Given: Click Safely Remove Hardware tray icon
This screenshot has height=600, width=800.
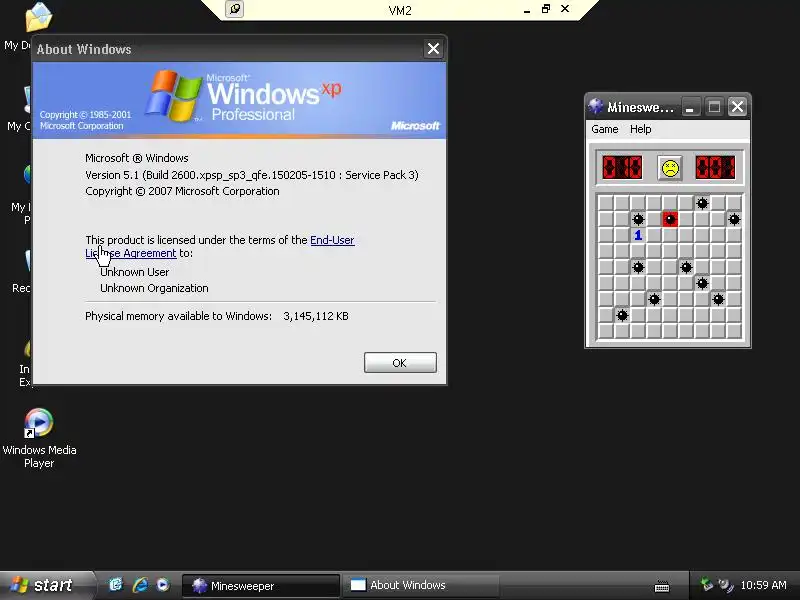Looking at the screenshot, I should pos(706,585).
